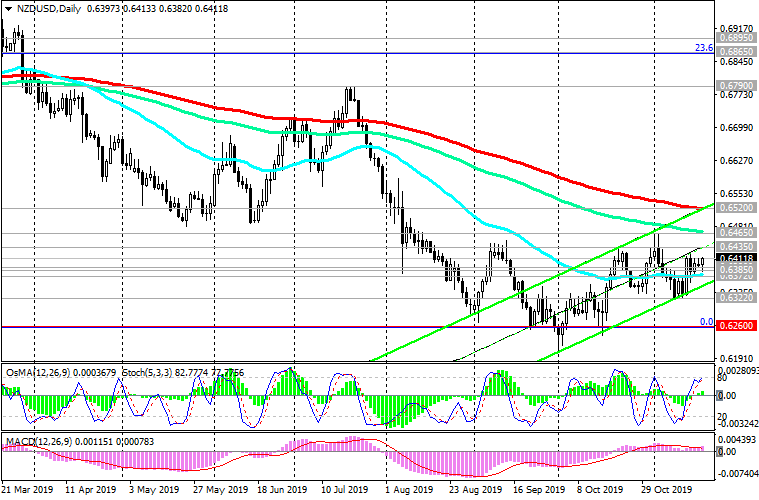
Task: Click the 0.0 Fibonacci level label
Action: coord(704,322)
